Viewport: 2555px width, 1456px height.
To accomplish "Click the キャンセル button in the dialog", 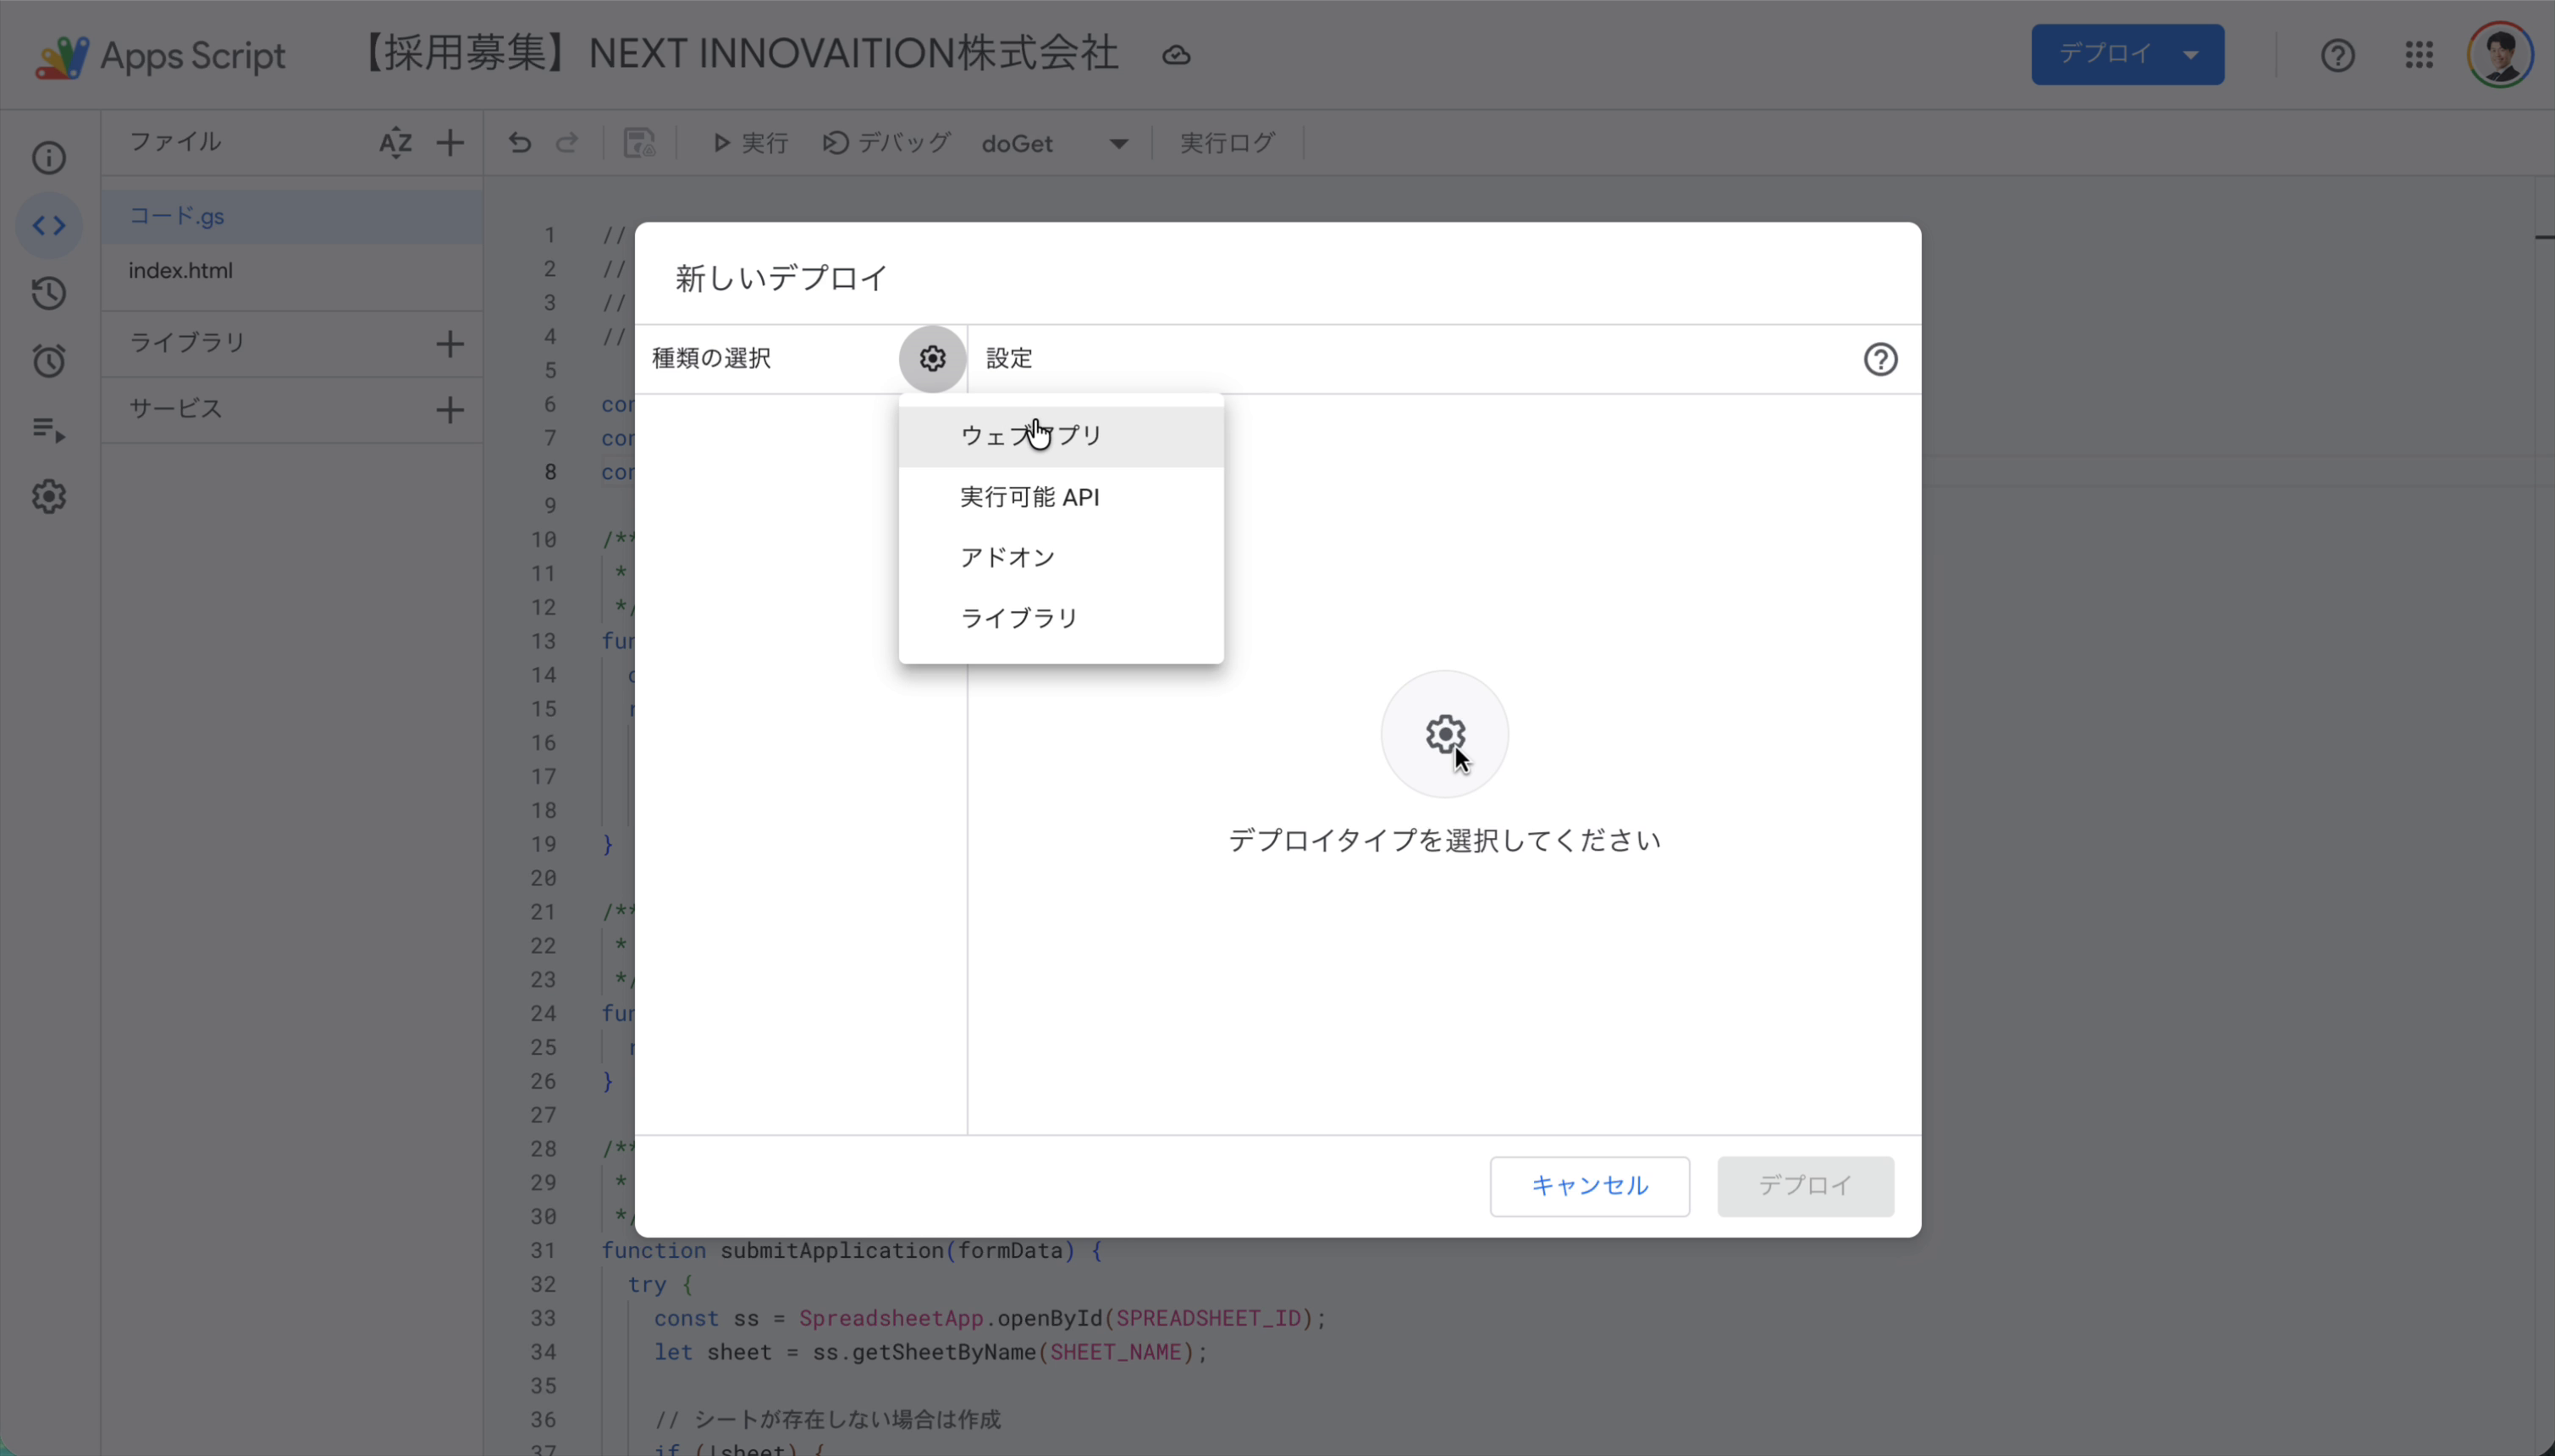I will (x=1588, y=1185).
